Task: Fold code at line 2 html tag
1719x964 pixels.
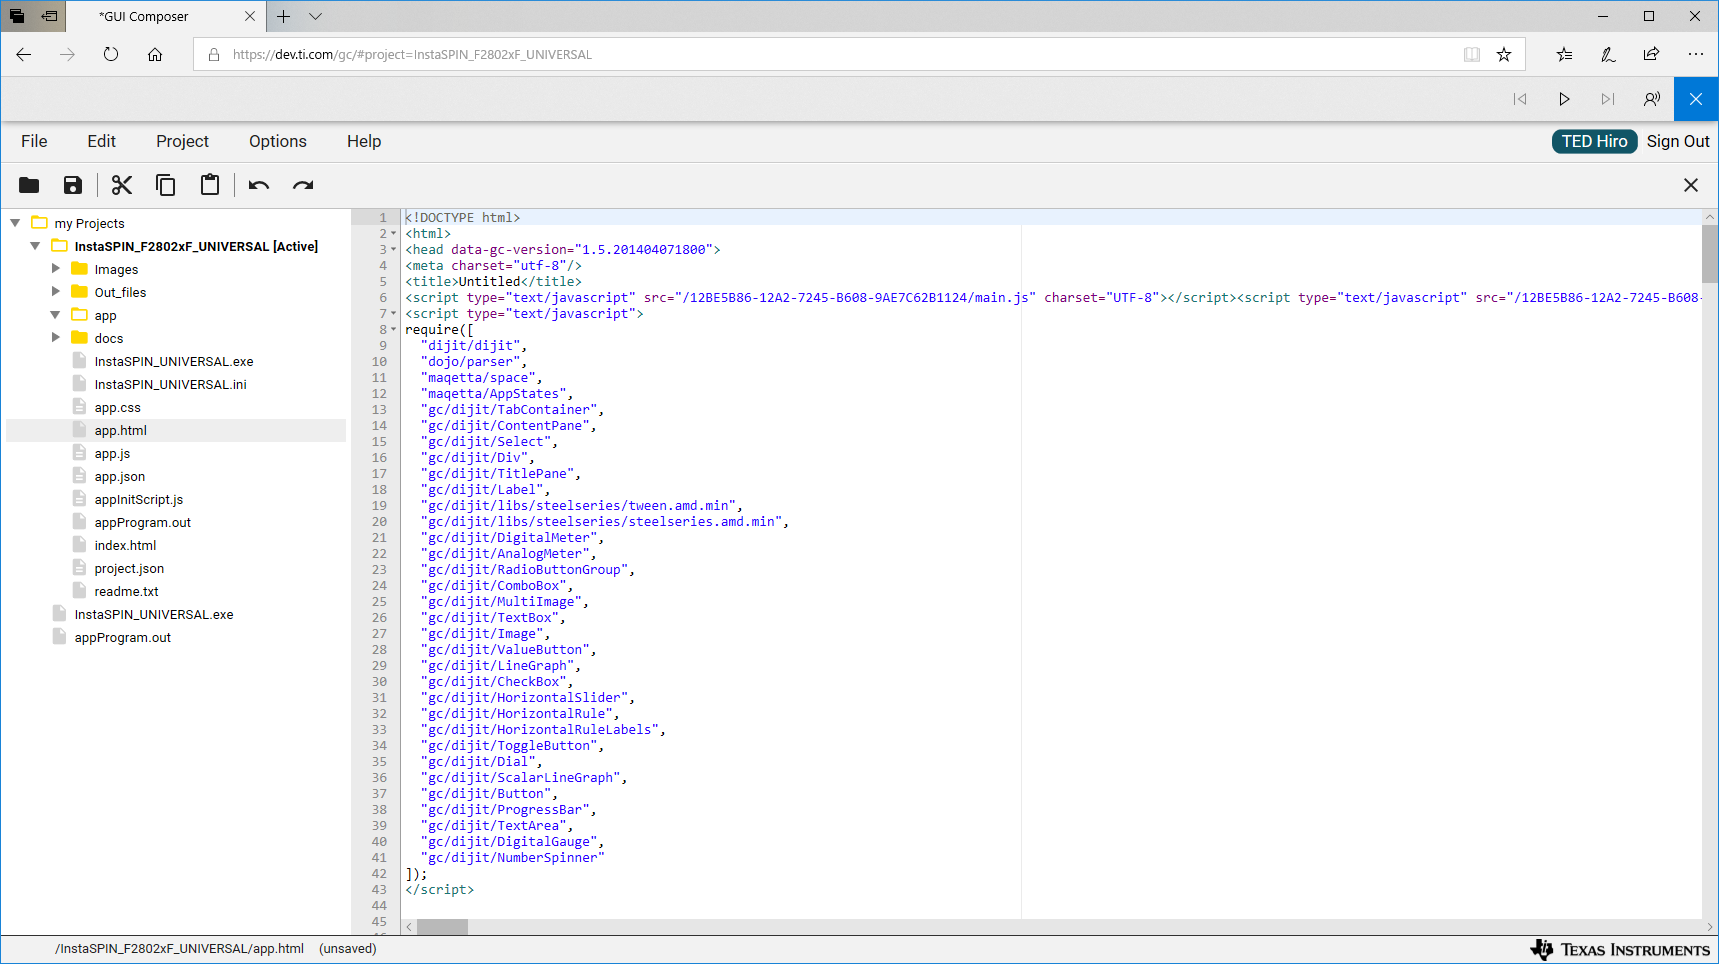Action: [393, 234]
